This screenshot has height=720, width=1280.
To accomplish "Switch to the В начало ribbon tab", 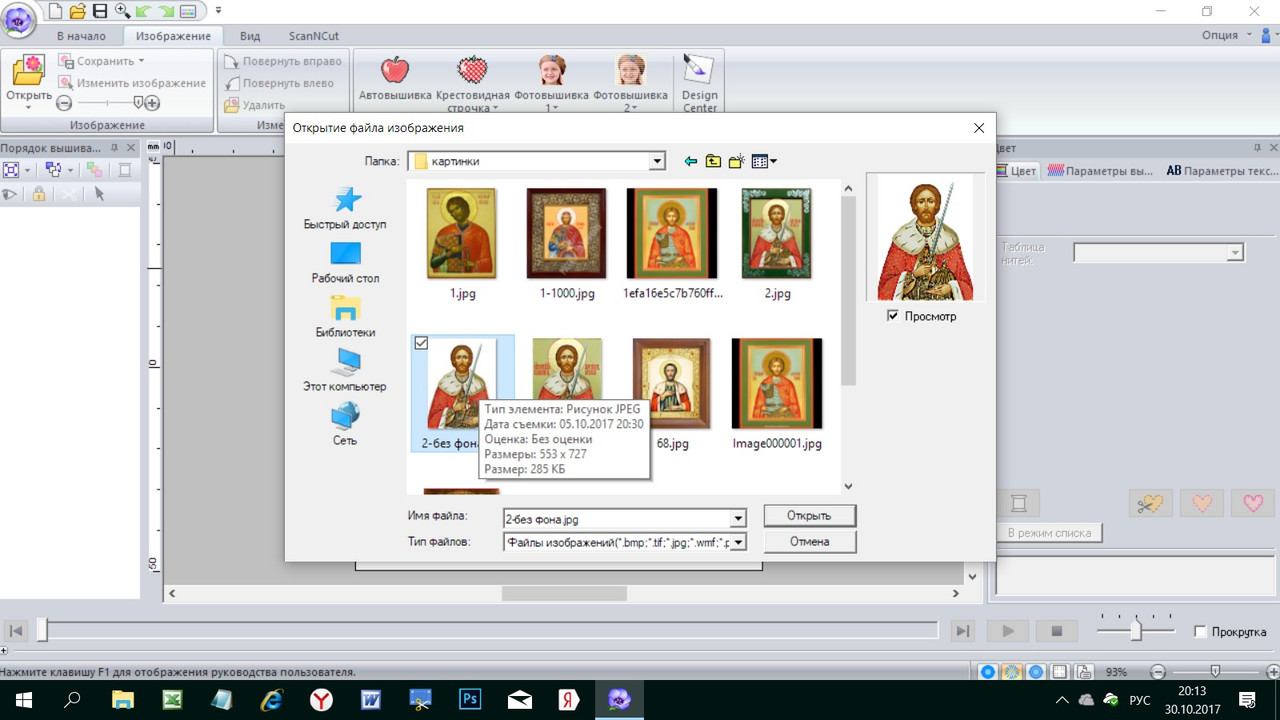I will pyautogui.click(x=81, y=36).
